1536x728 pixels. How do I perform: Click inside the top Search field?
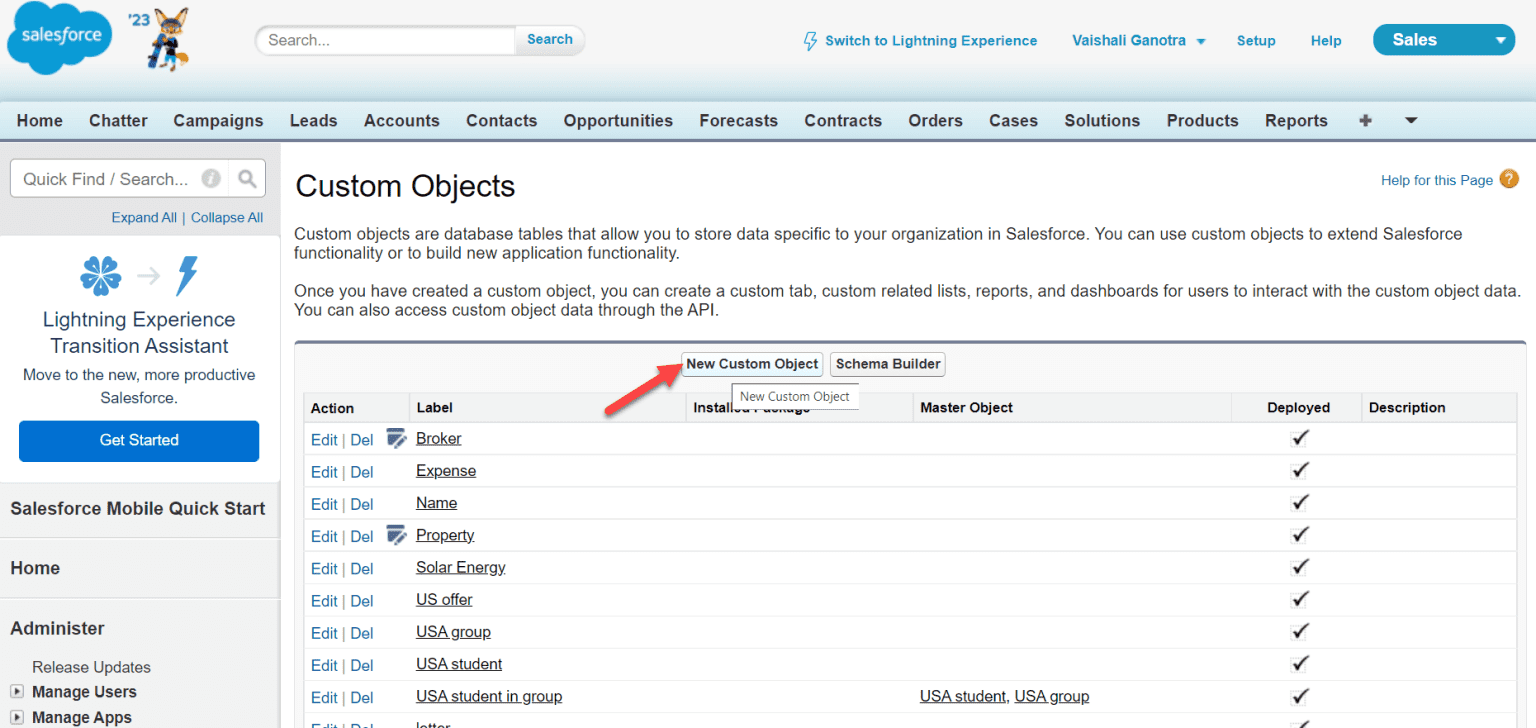(385, 40)
